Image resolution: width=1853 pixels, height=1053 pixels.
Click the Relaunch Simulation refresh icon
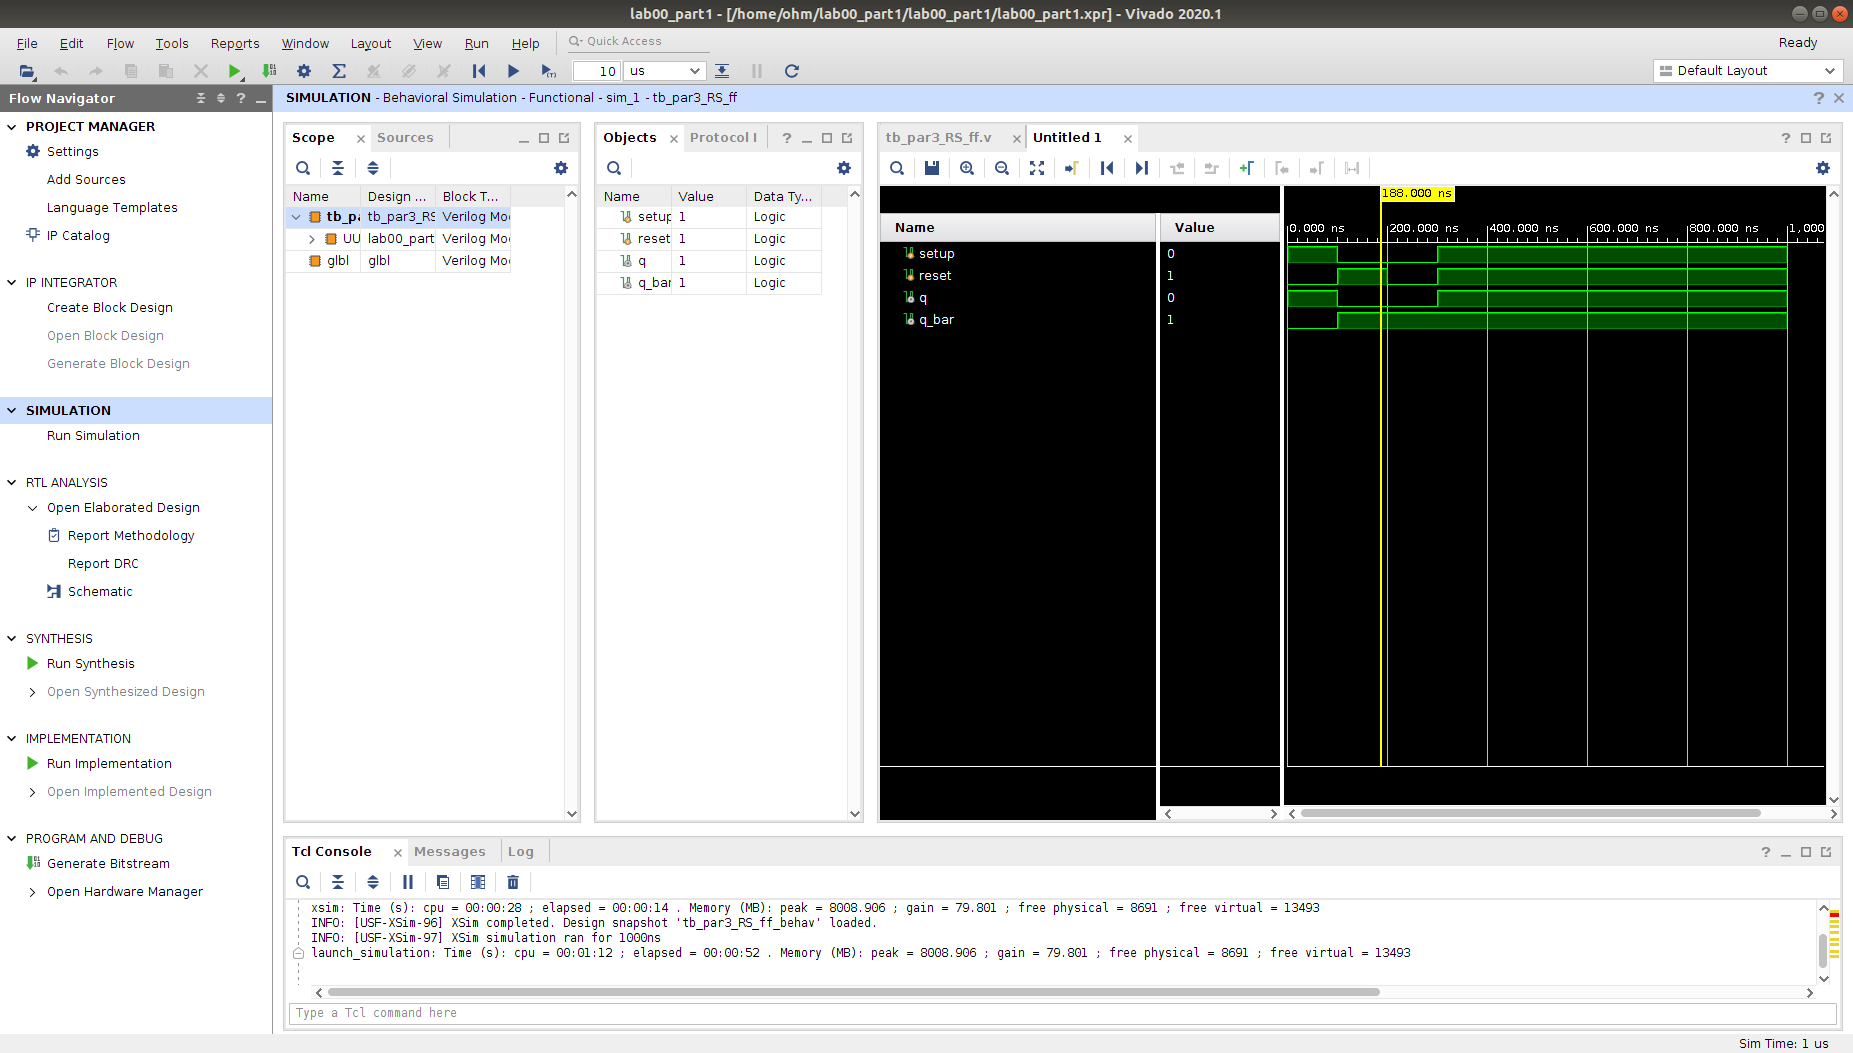pyautogui.click(x=791, y=71)
